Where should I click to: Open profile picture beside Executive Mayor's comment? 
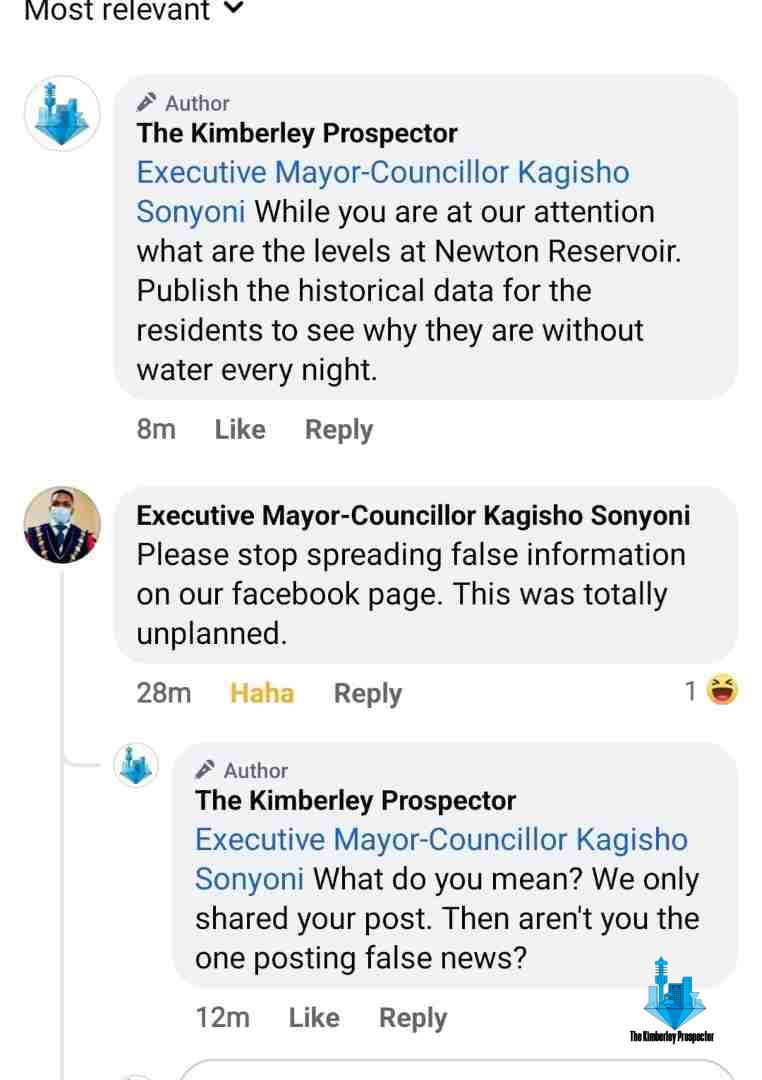tap(62, 525)
